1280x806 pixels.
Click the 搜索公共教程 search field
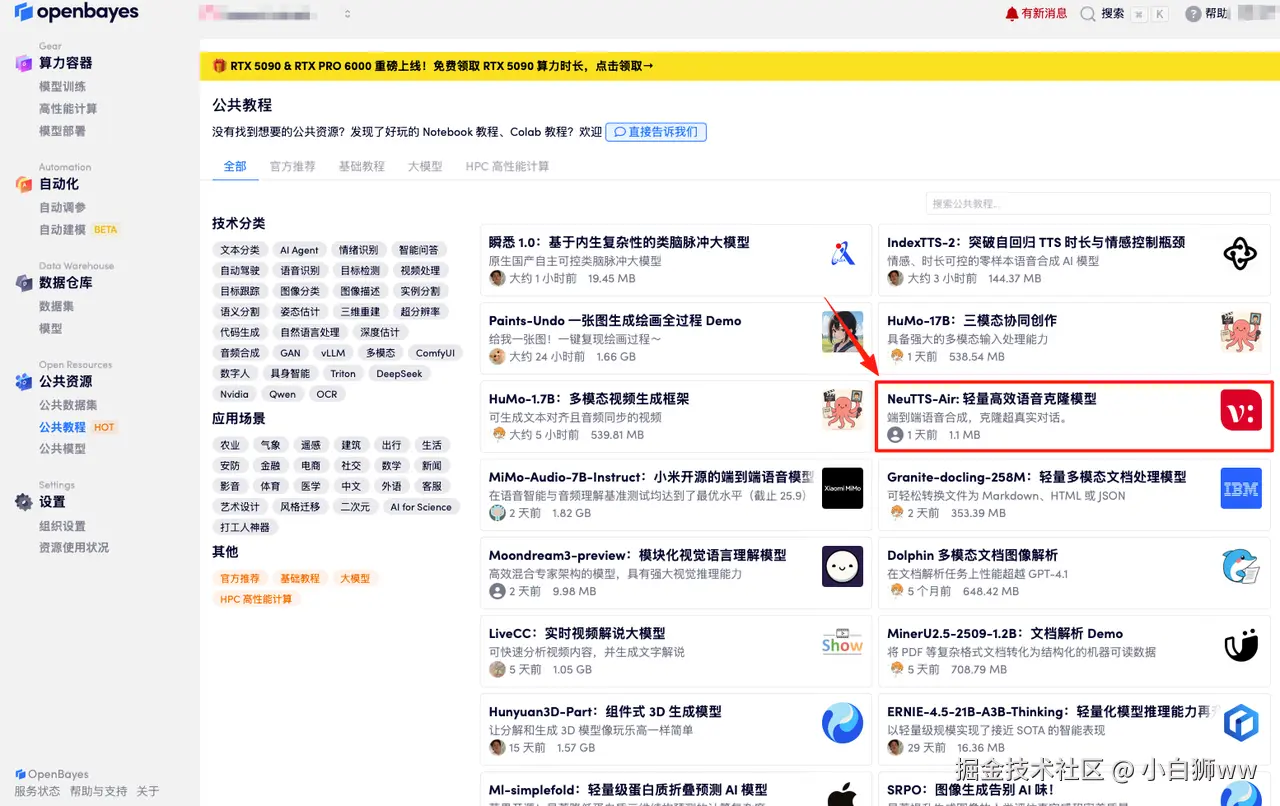click(1098, 204)
